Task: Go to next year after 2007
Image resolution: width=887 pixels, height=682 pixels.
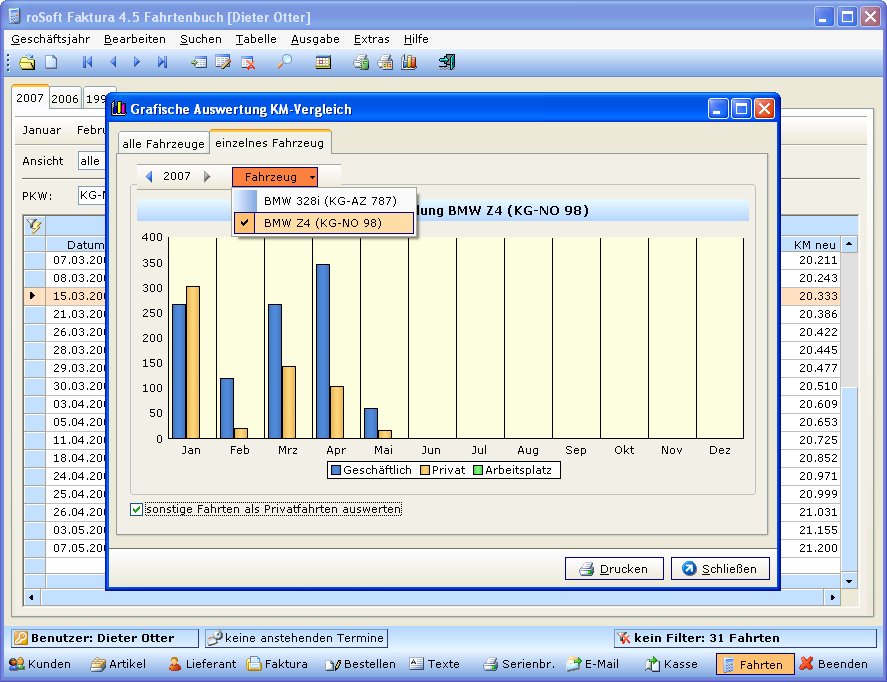Action: pyautogui.click(x=207, y=177)
